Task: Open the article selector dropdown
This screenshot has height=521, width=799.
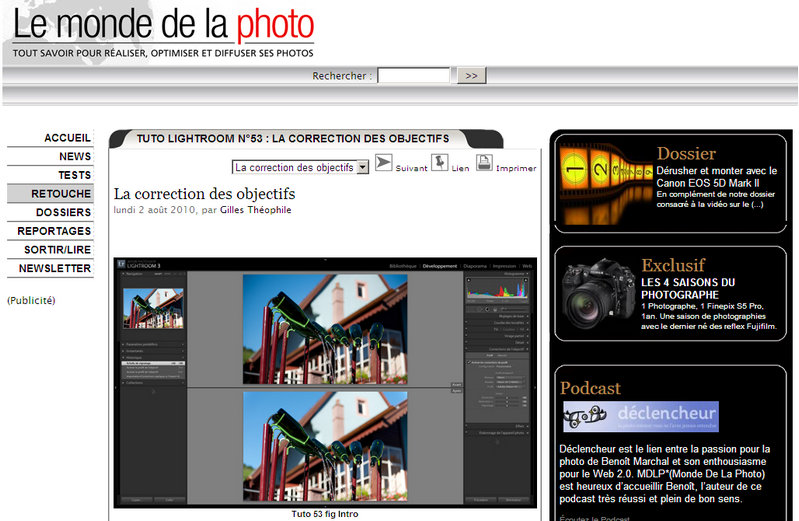Action: [300, 167]
